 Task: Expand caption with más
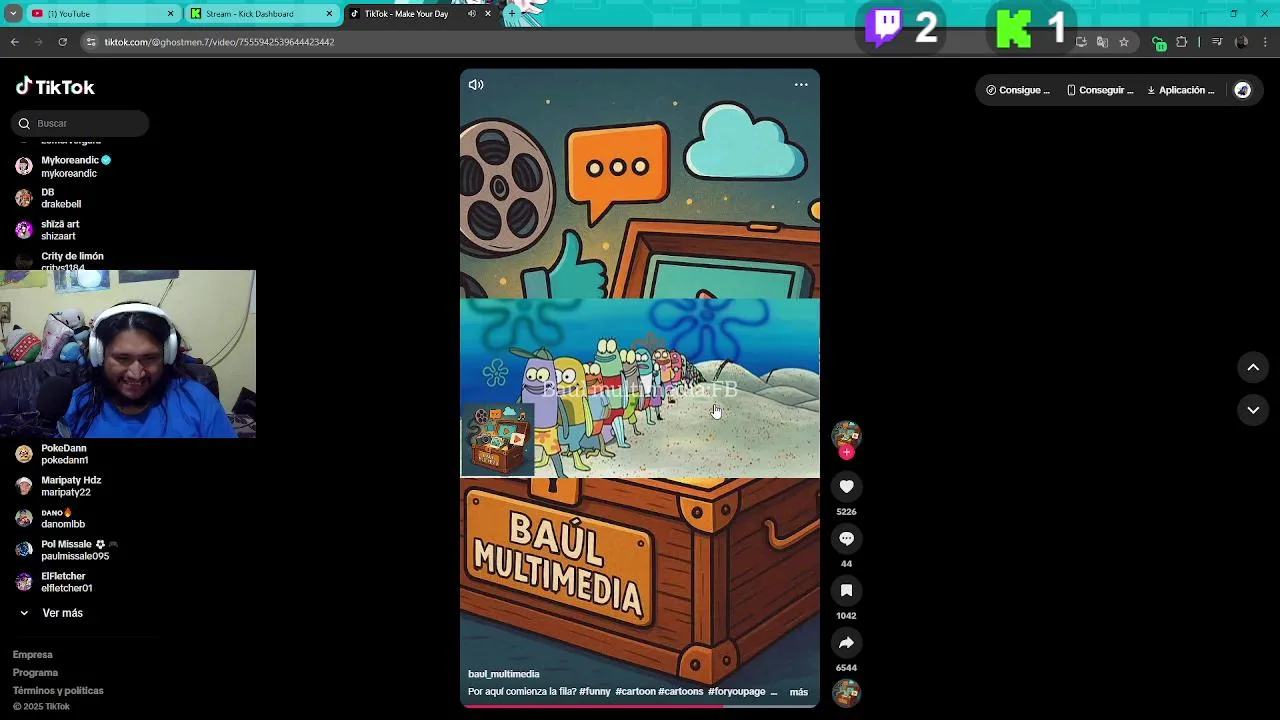point(798,692)
